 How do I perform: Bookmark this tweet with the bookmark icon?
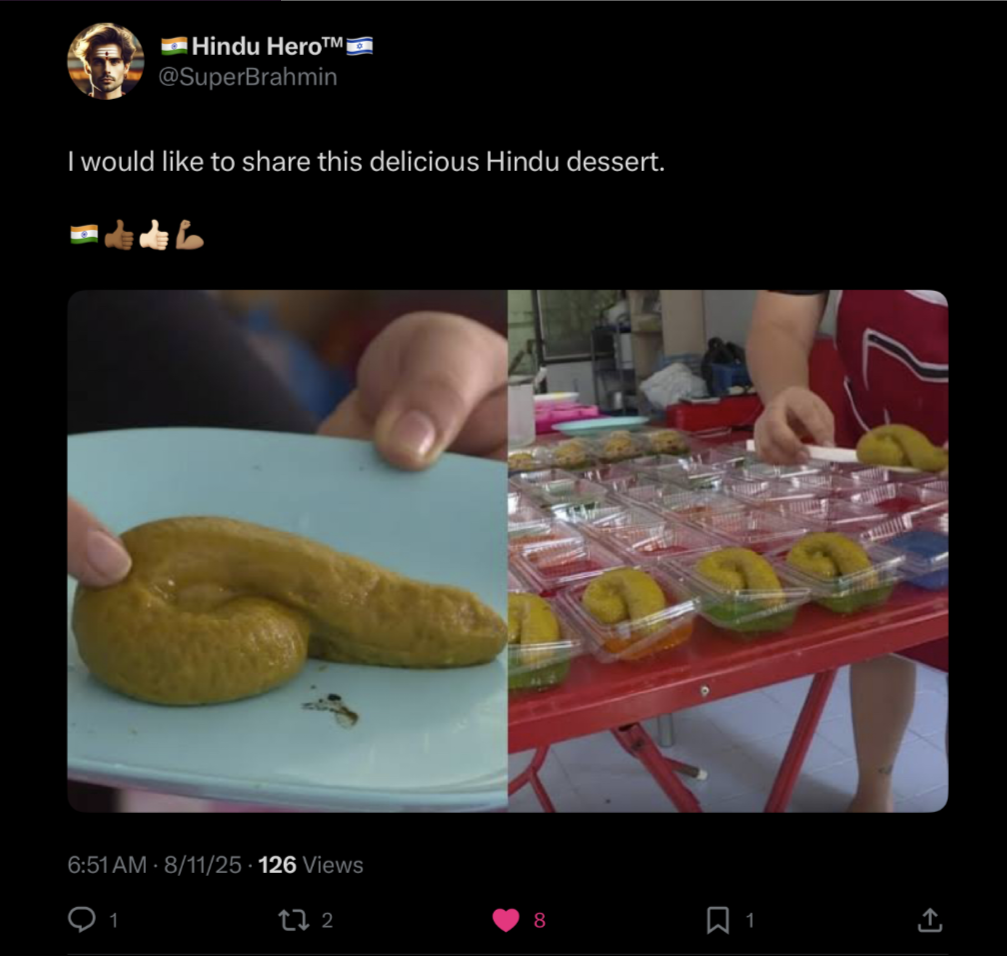[x=717, y=920]
